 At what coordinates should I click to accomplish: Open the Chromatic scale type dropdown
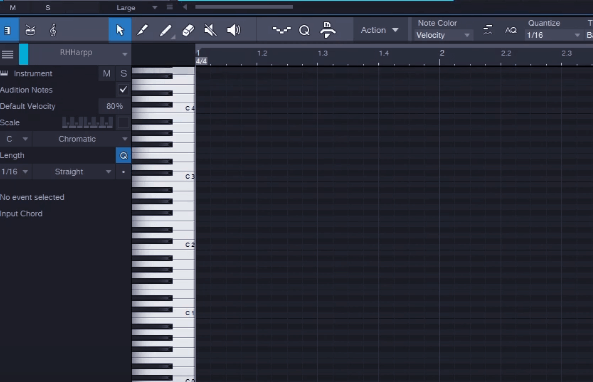81,139
